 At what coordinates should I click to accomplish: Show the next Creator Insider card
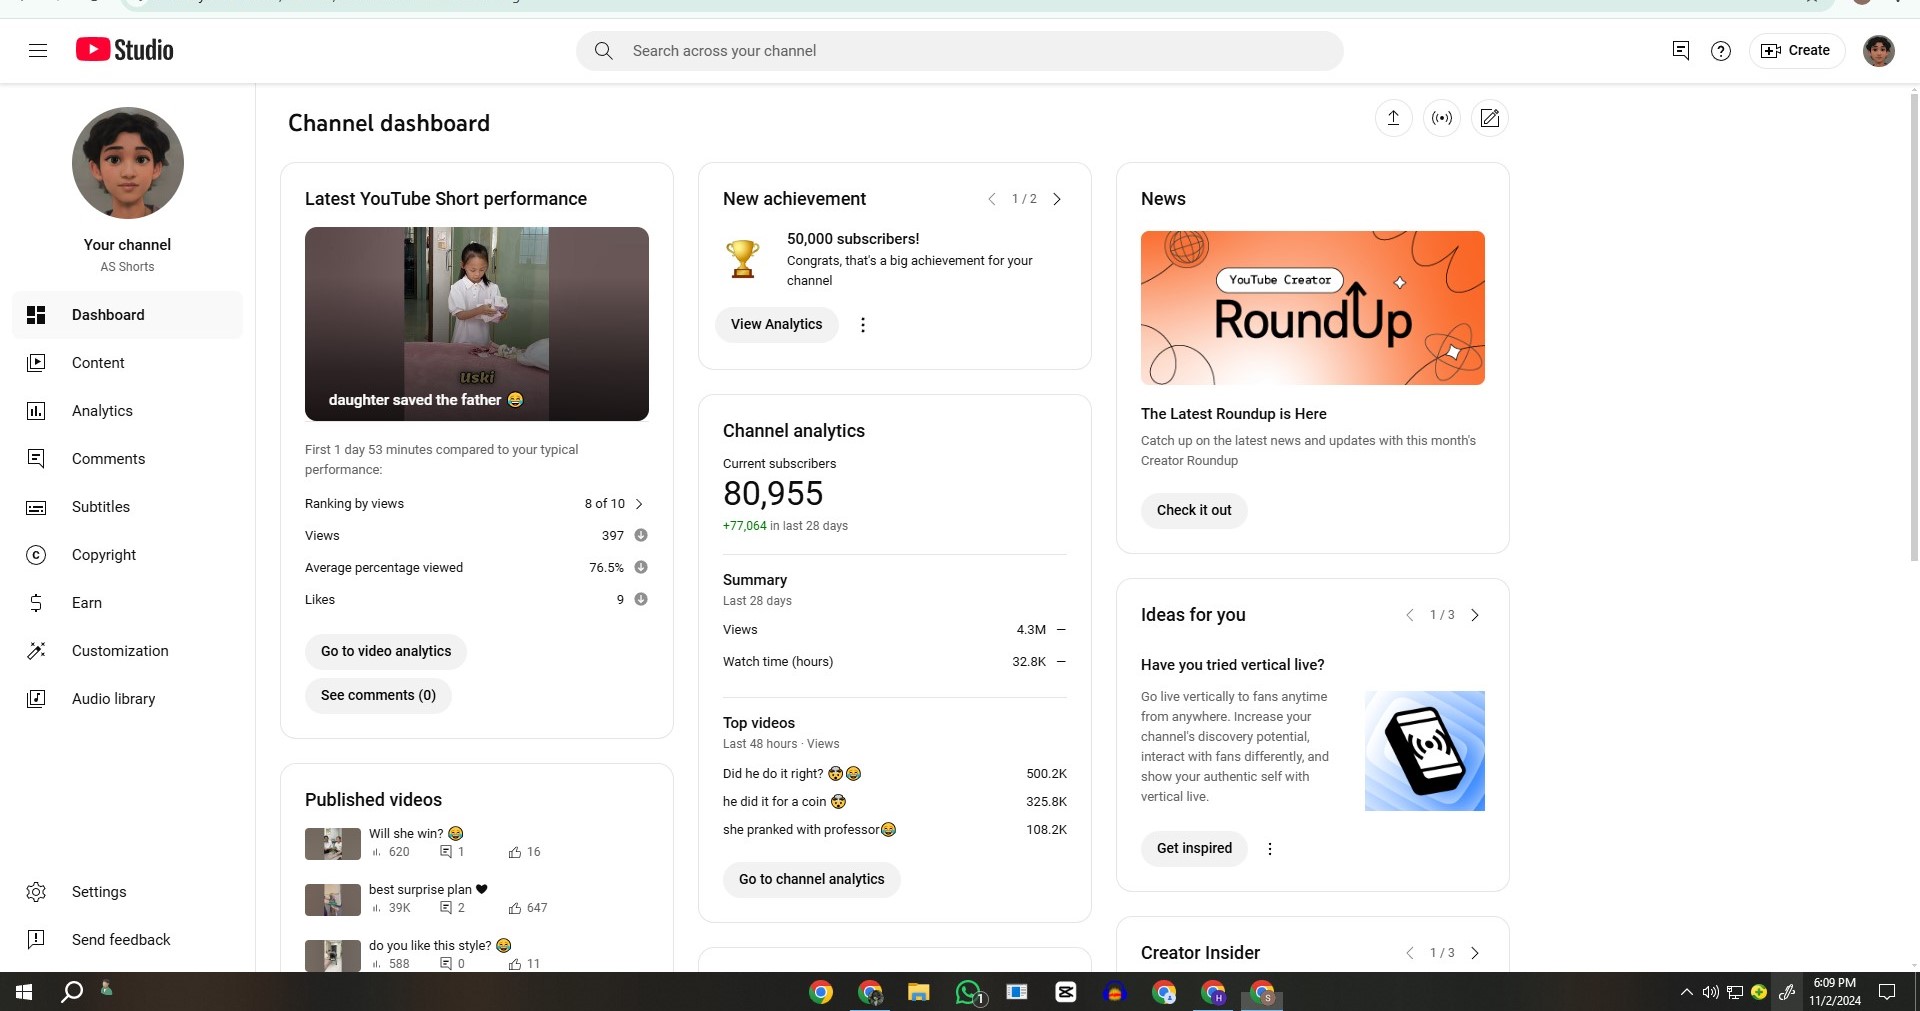coord(1475,953)
